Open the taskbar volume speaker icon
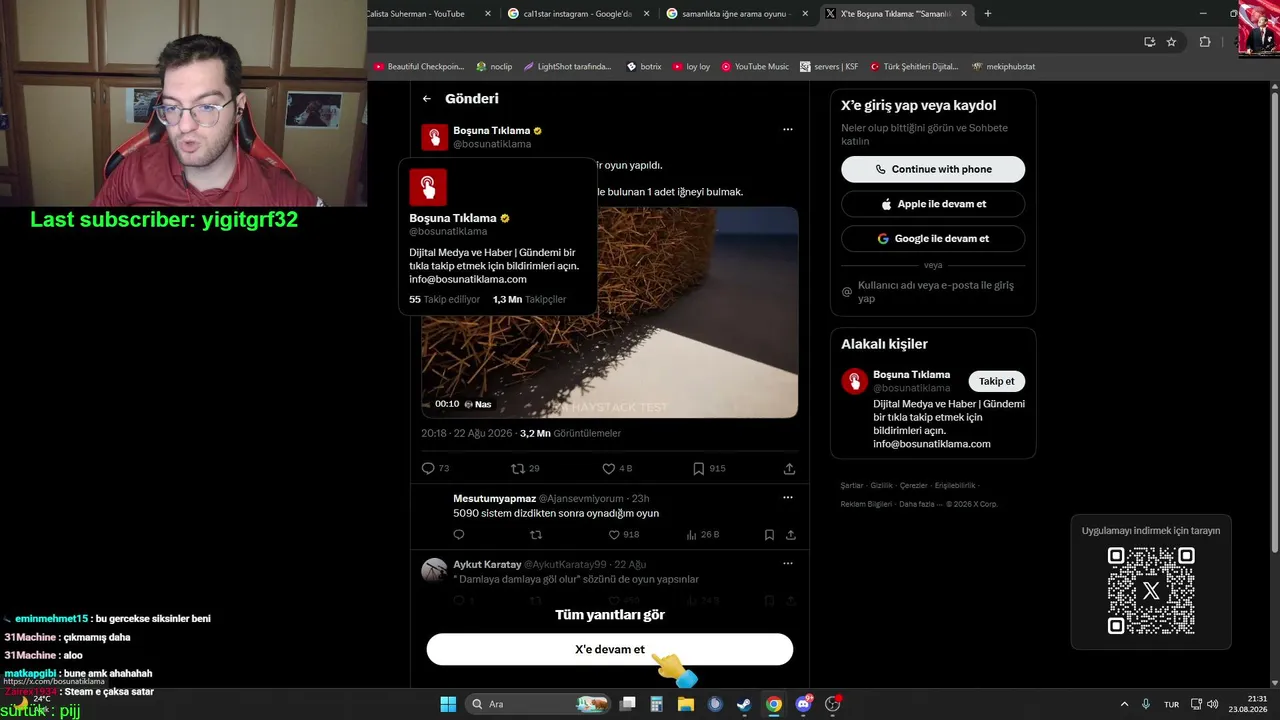Image resolution: width=1280 pixels, height=720 pixels. [x=1212, y=704]
